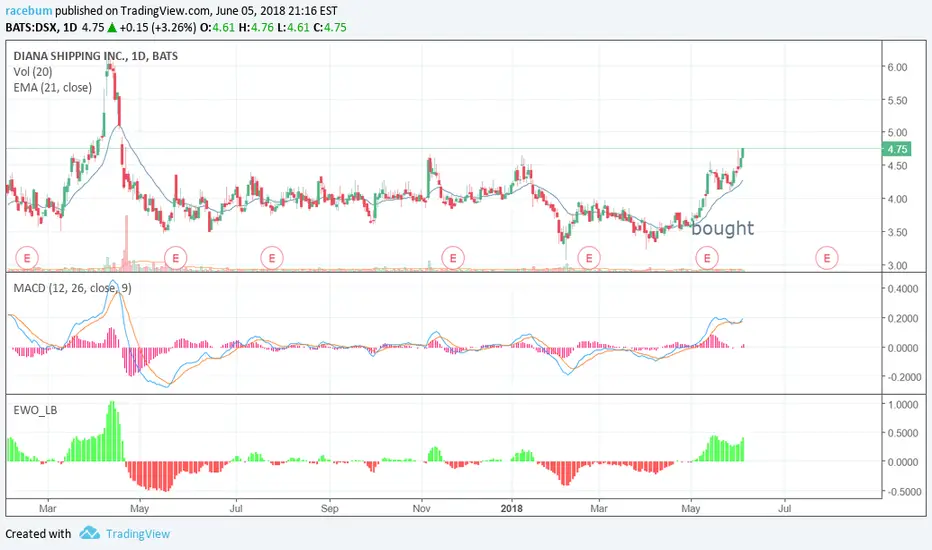Click the -0.5000 EWO axis label
The height and width of the screenshot is (550, 932).
point(903,492)
